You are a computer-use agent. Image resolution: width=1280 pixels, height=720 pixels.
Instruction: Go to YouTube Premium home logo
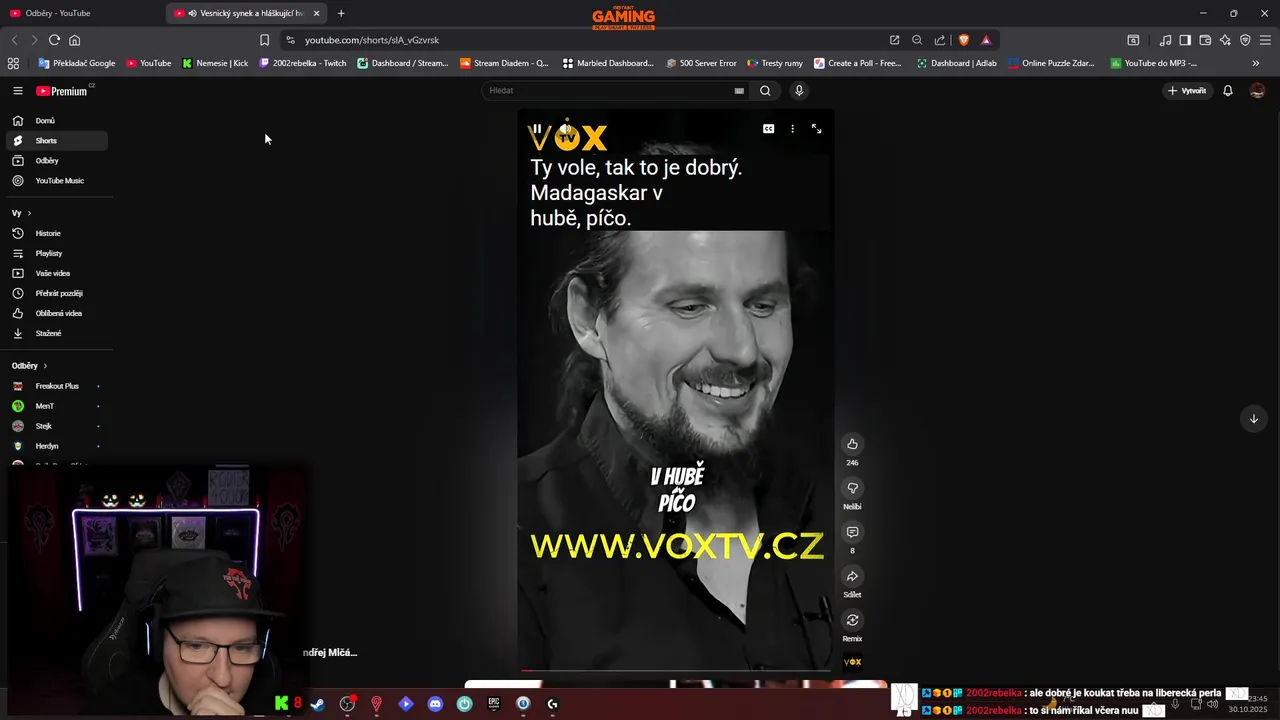62,91
